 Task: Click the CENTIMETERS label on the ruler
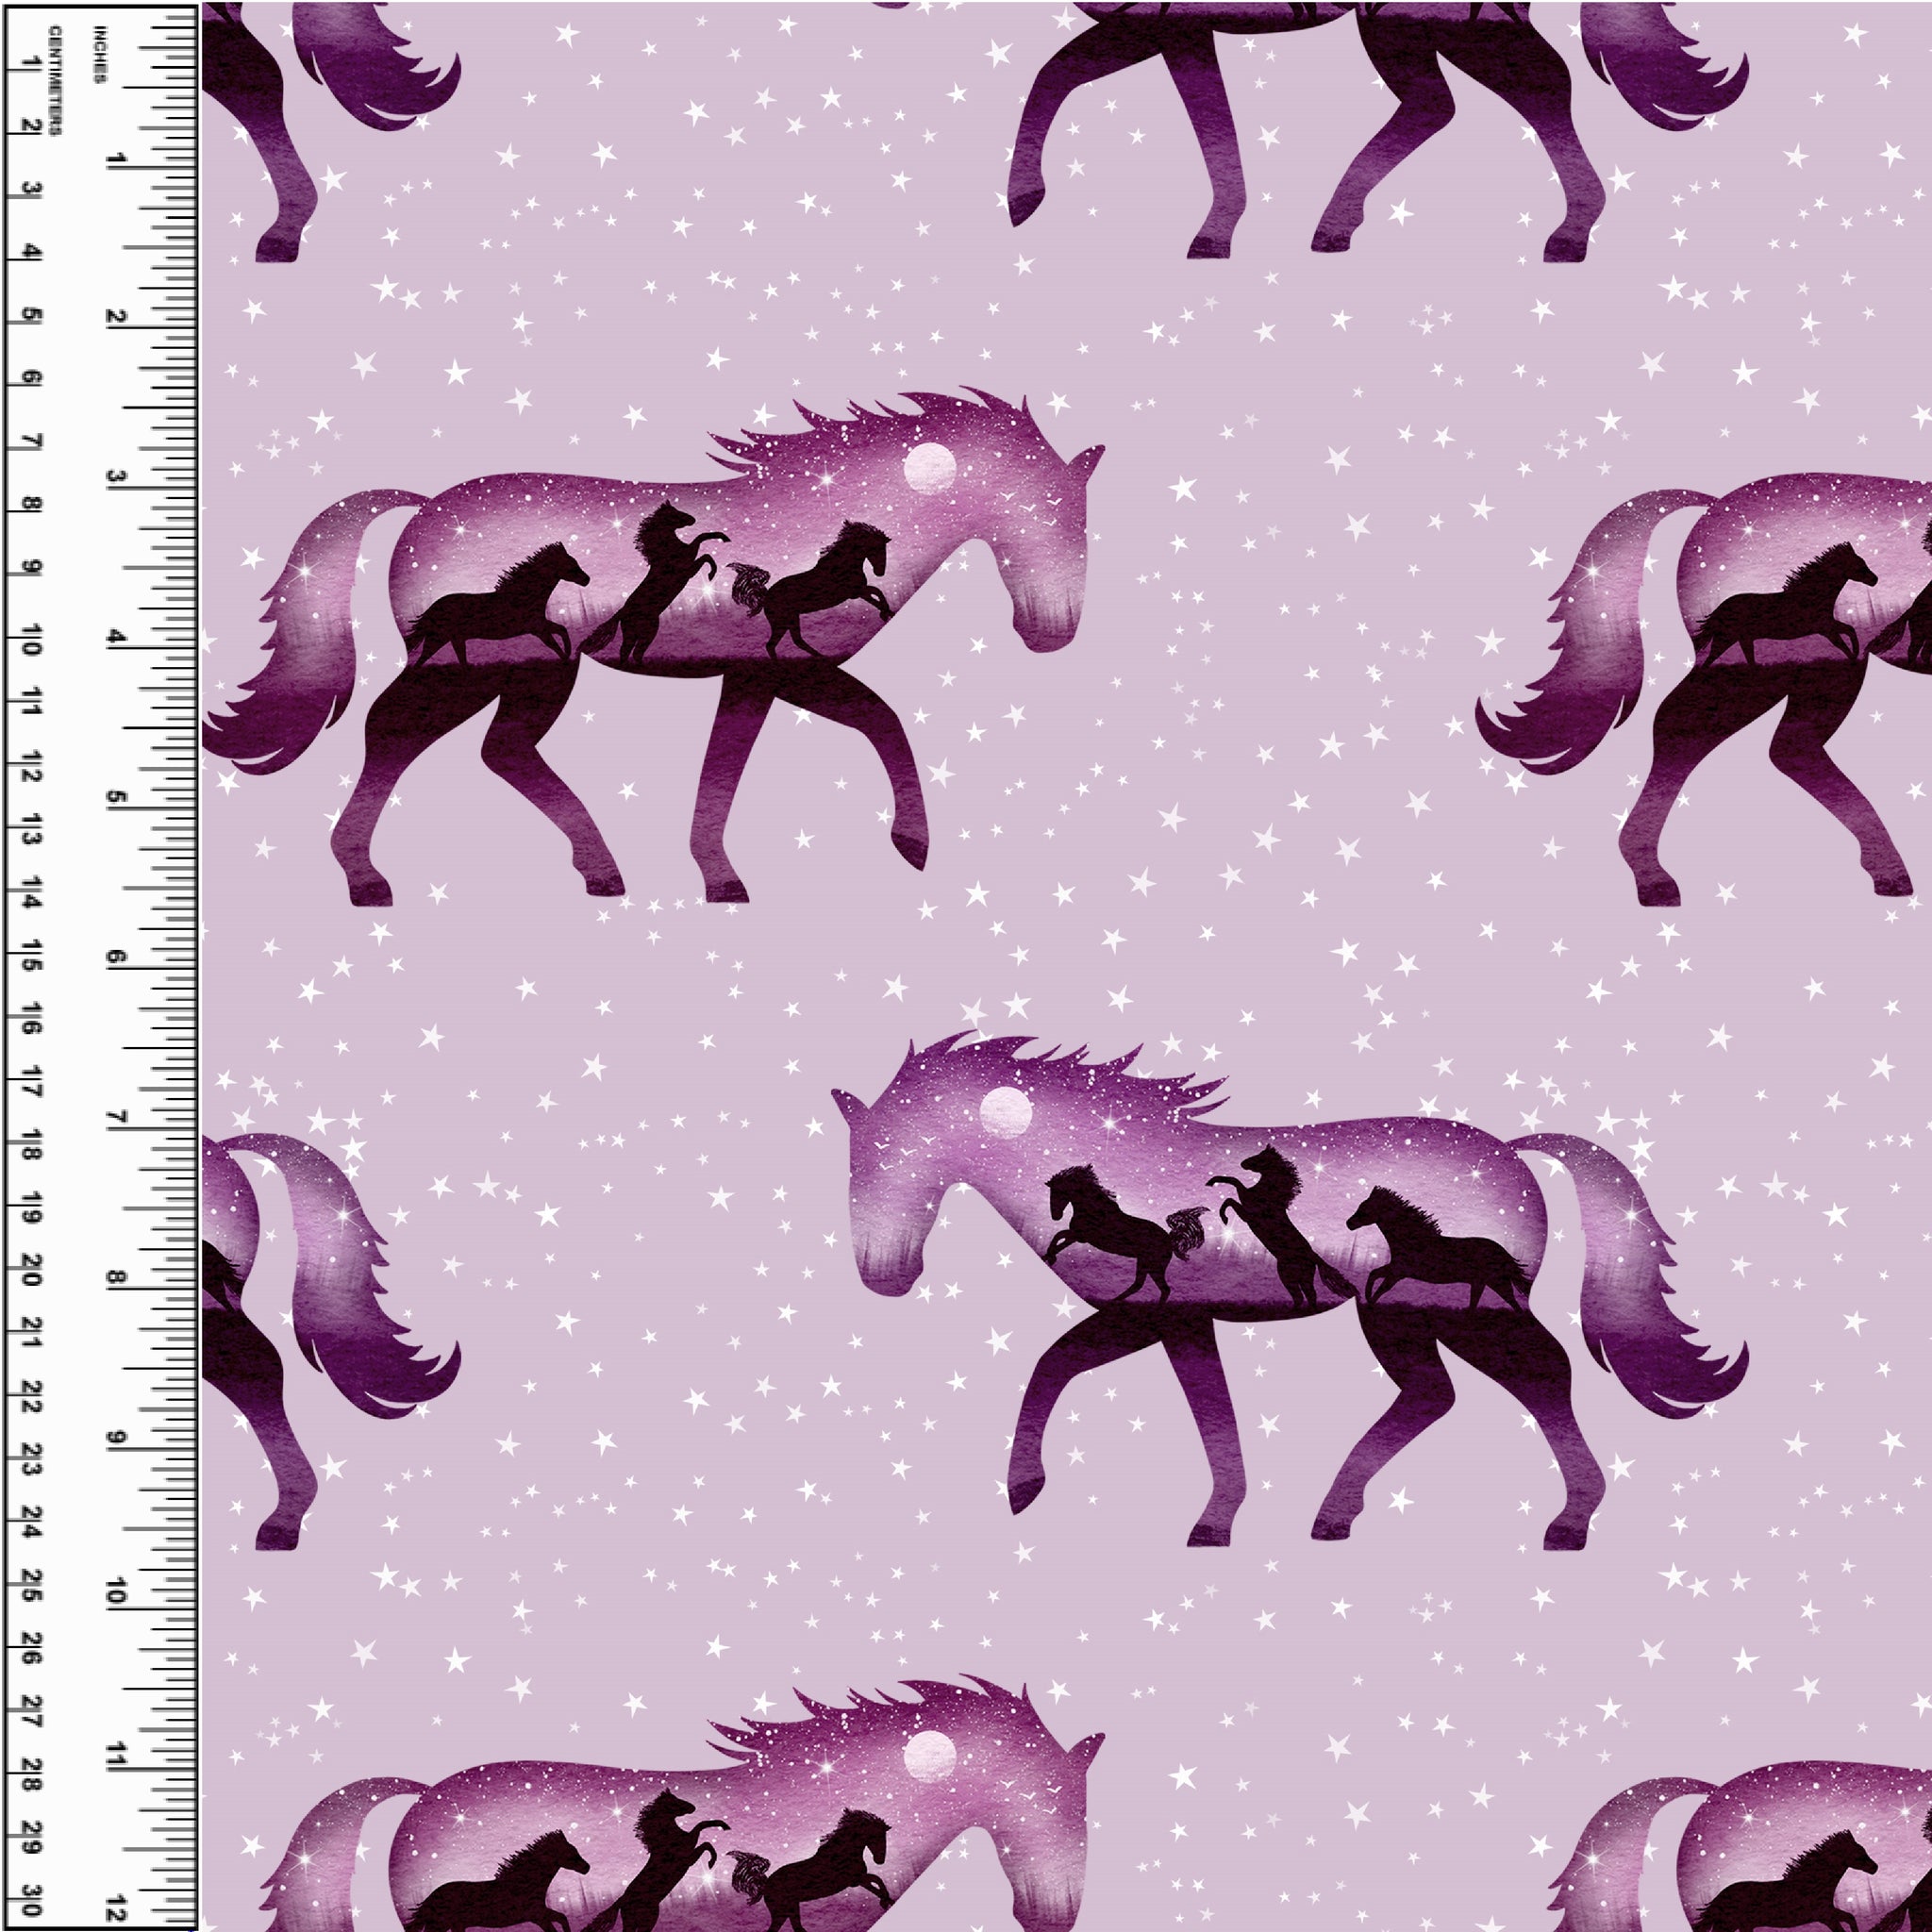click(x=53, y=80)
